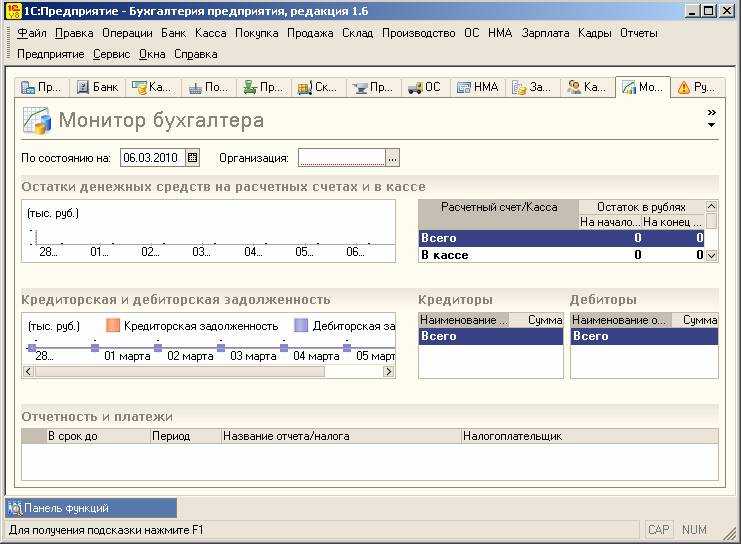Switch to the Банк tab

(x=97, y=87)
